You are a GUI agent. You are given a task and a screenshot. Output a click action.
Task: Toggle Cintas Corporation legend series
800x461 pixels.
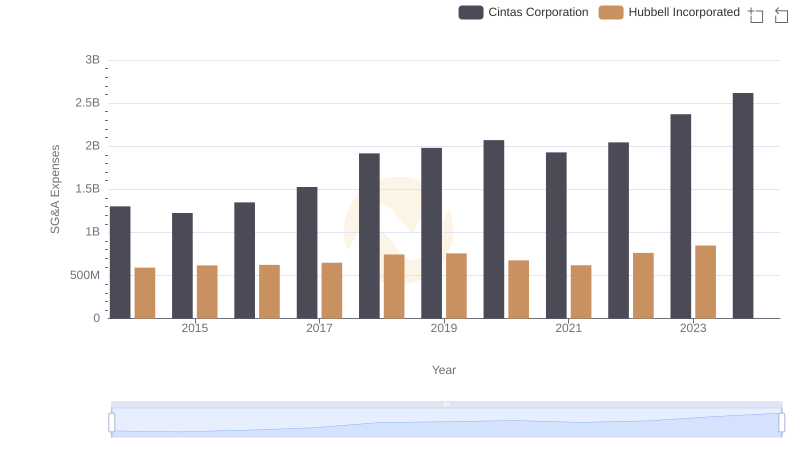(523, 12)
